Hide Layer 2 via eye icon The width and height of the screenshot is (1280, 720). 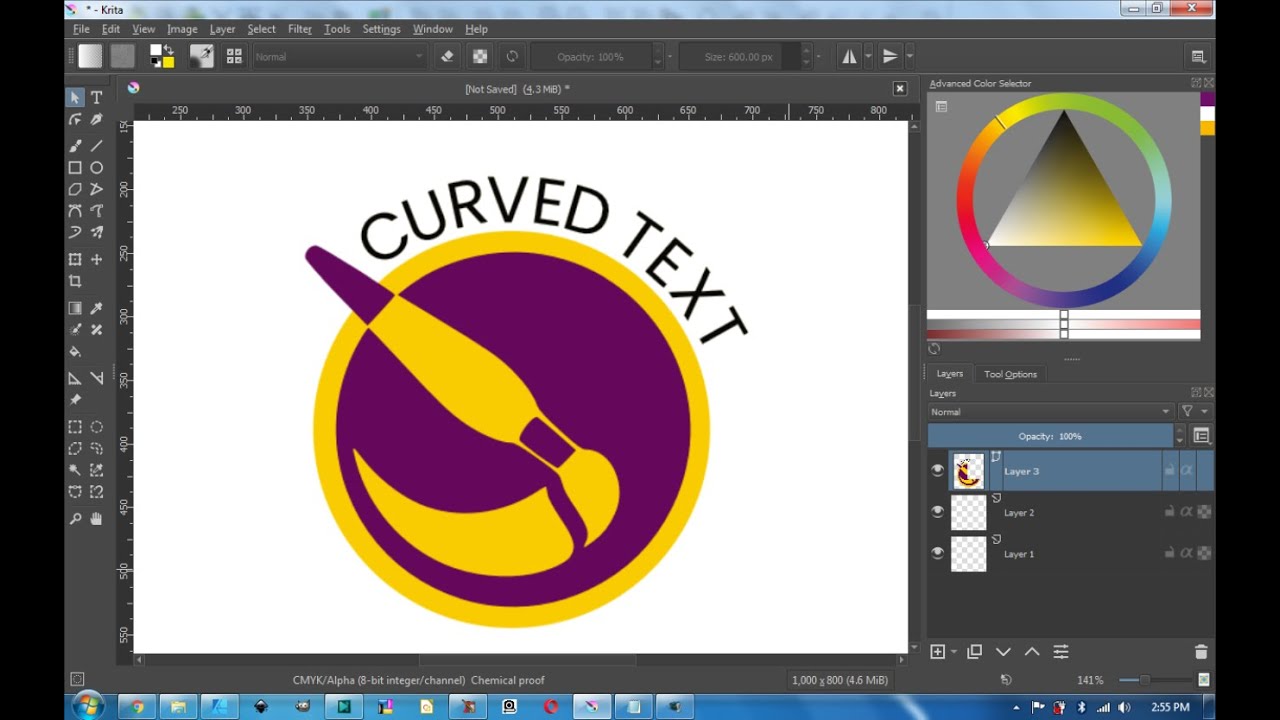938,512
